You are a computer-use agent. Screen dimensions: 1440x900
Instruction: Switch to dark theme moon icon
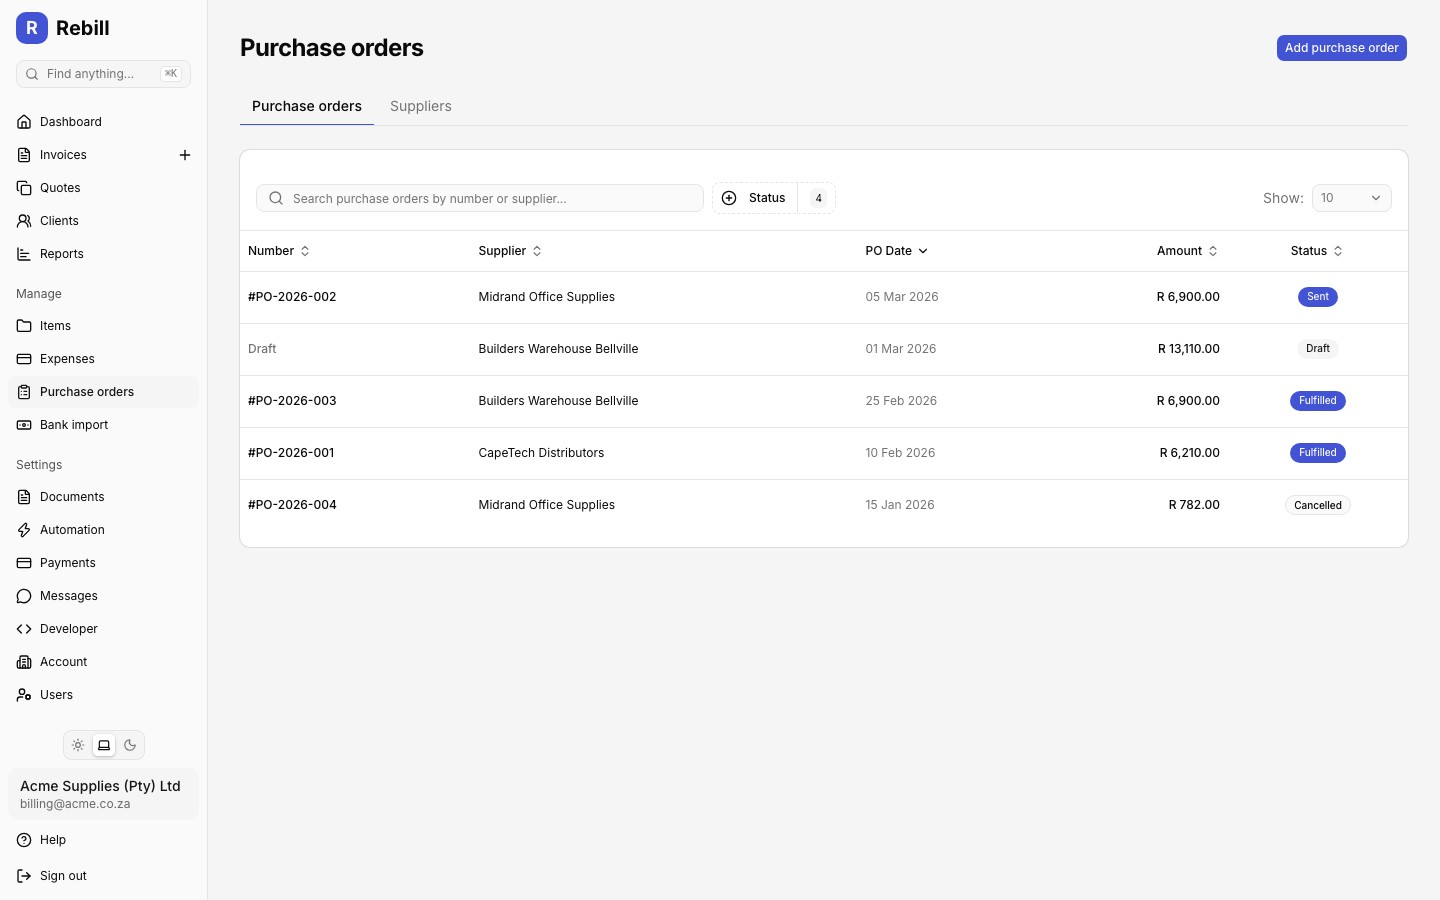tap(130, 745)
